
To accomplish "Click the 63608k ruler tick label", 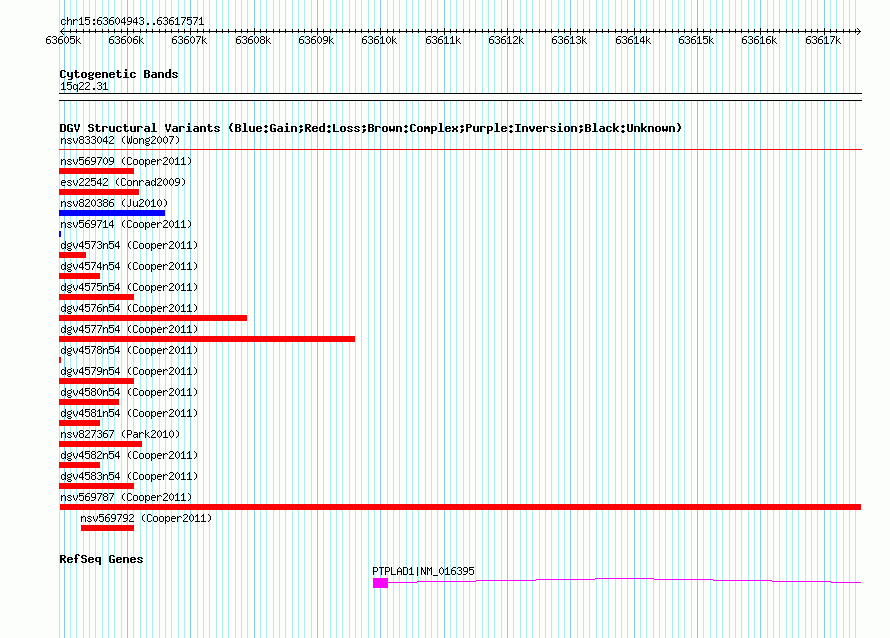I will click(x=253, y=40).
